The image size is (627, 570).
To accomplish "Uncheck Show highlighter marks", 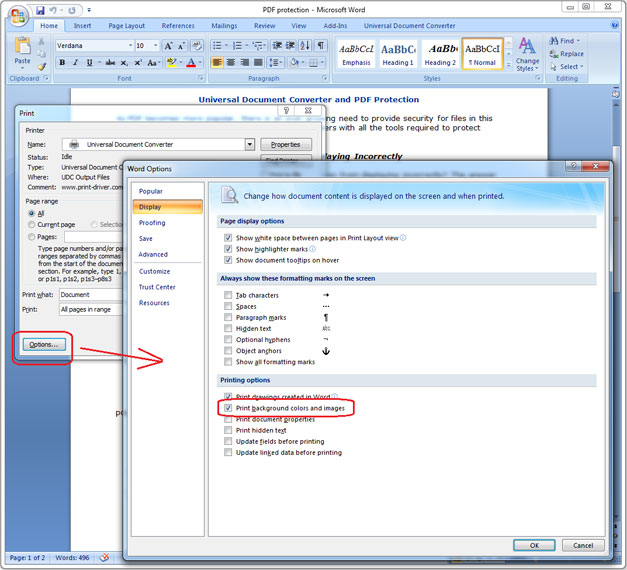I will [229, 249].
